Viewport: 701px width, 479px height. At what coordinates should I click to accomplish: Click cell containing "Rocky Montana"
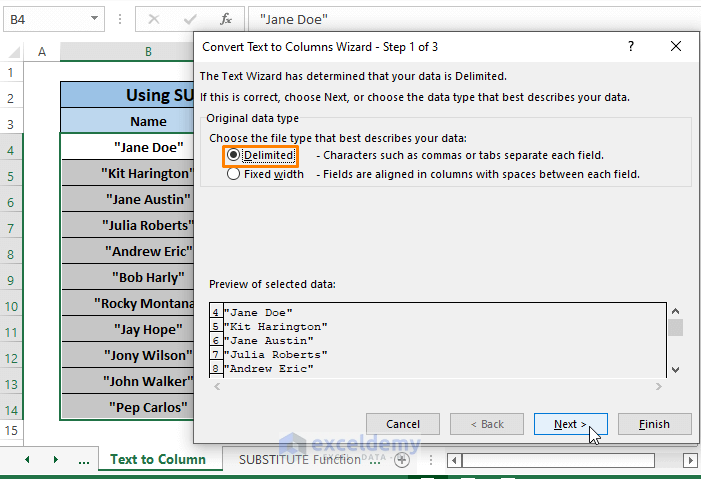(127, 303)
